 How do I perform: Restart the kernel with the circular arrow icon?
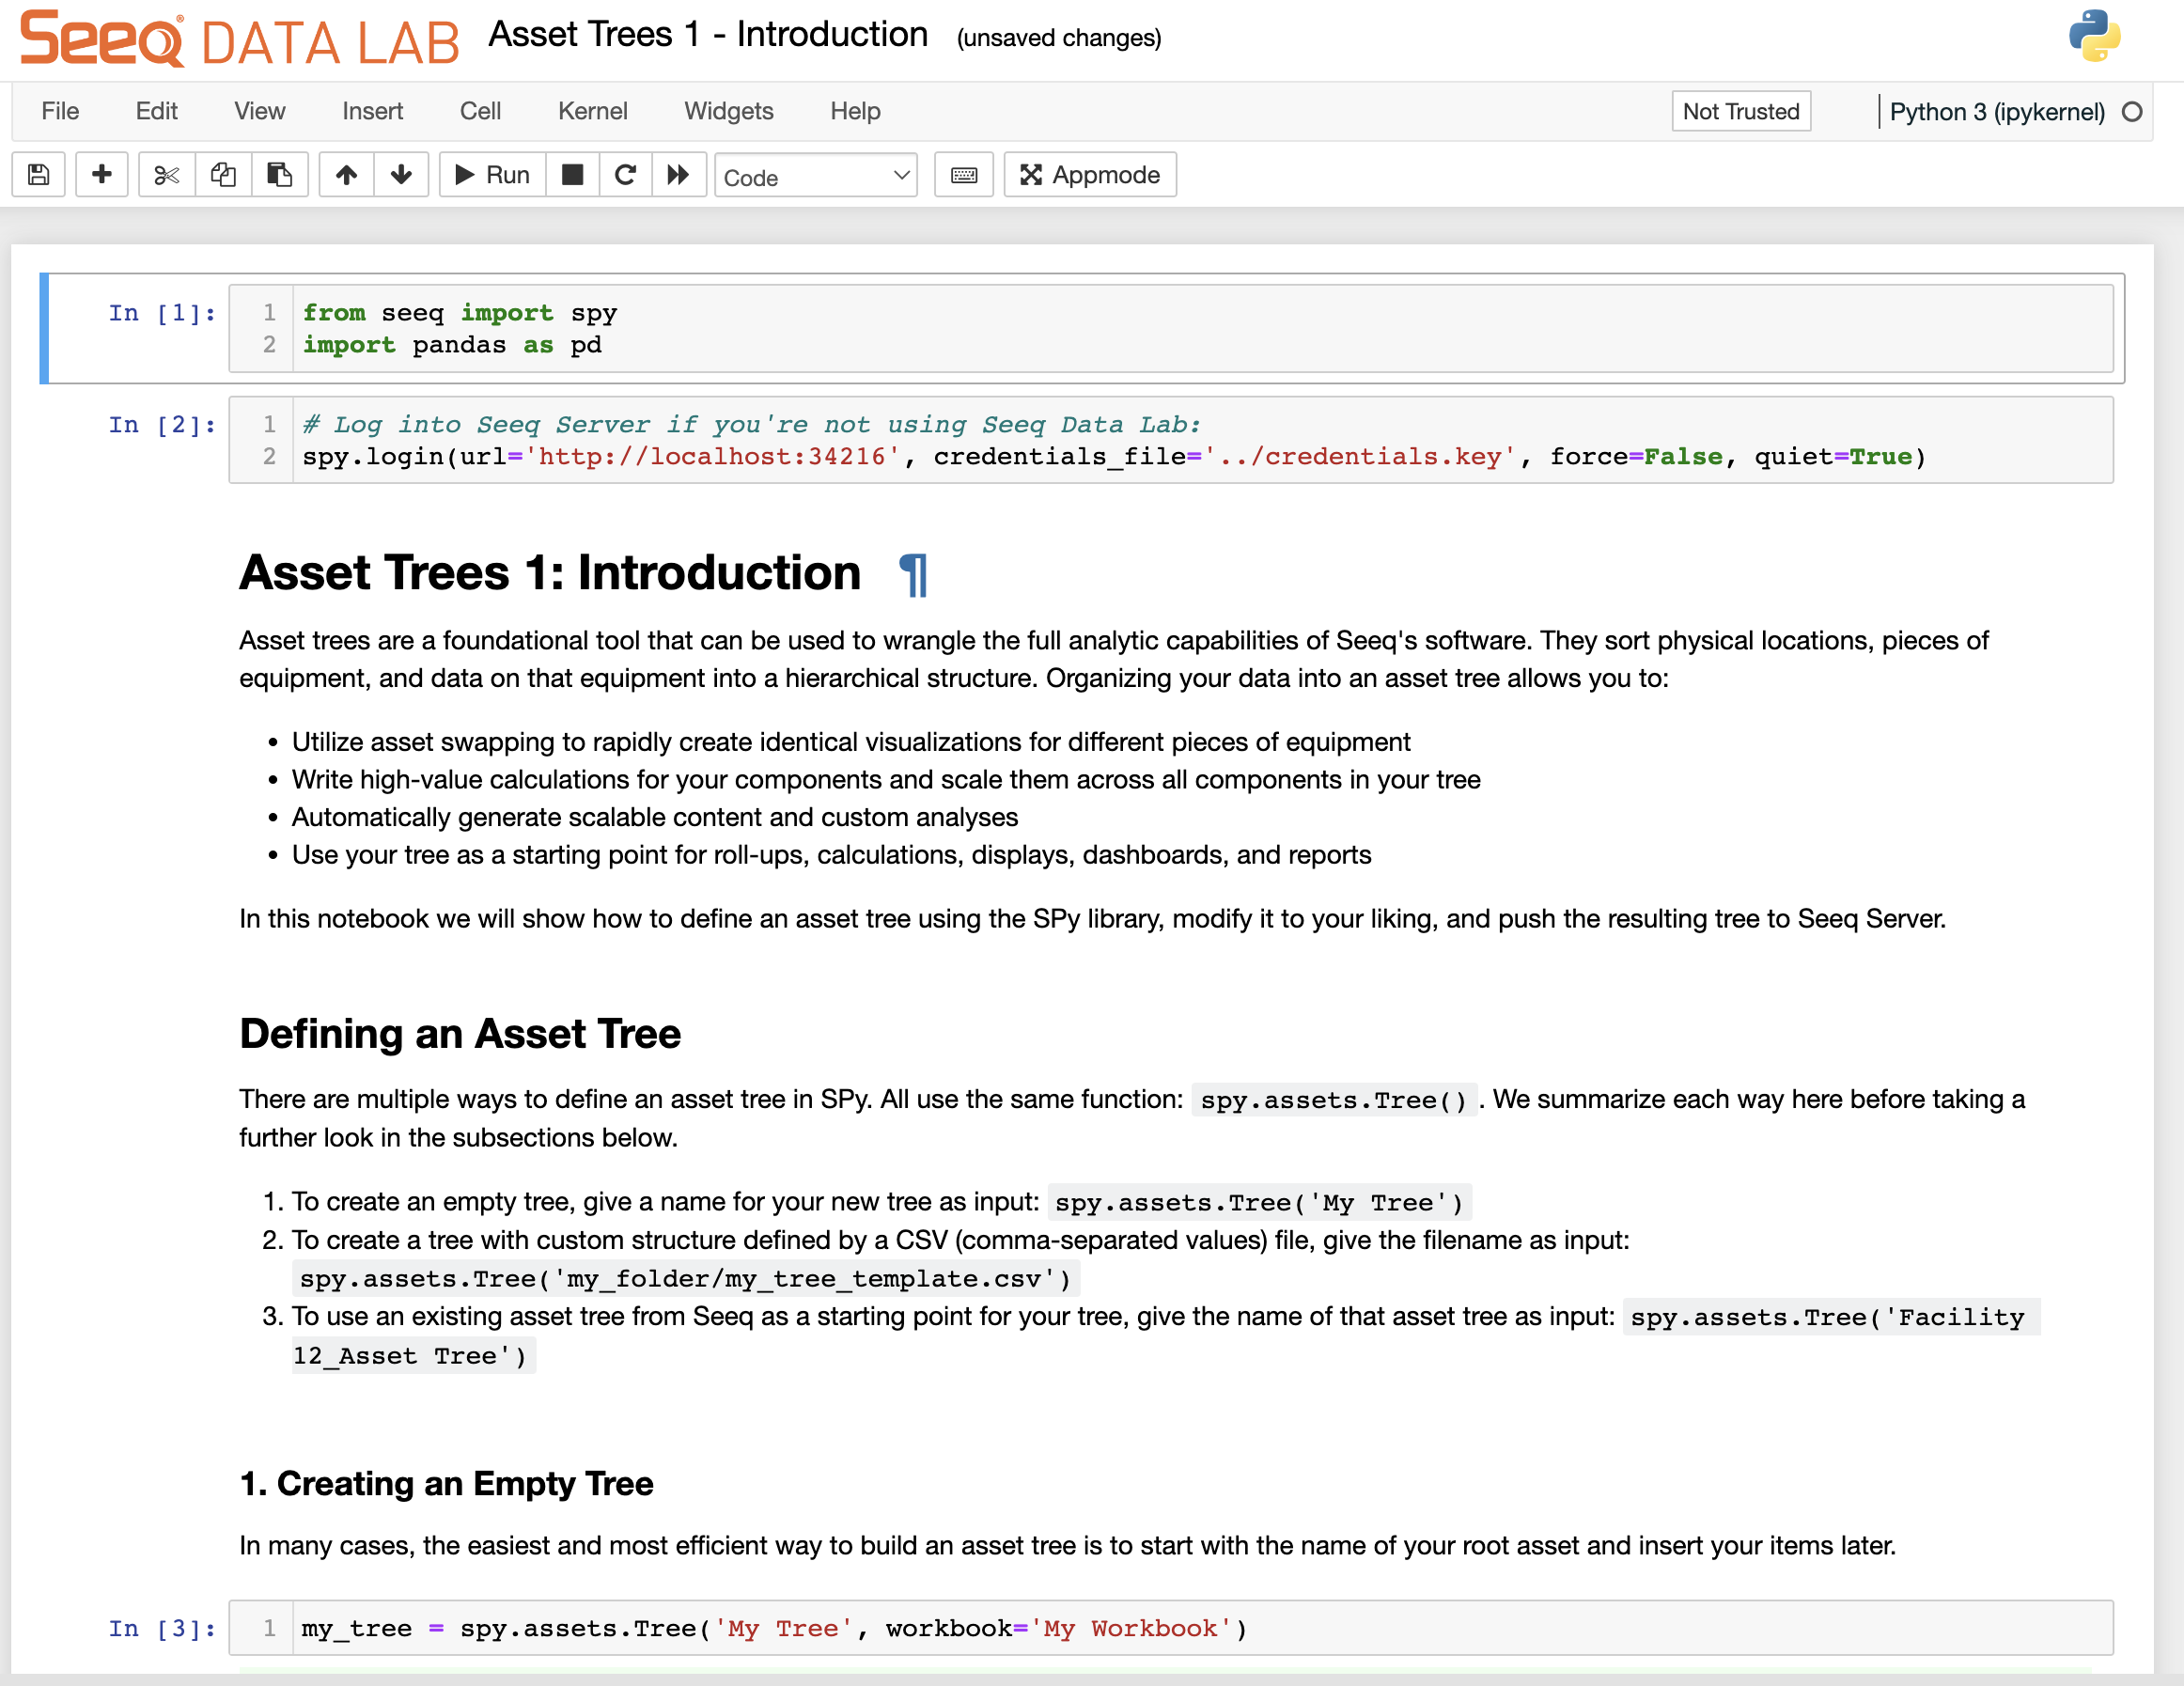coord(625,175)
